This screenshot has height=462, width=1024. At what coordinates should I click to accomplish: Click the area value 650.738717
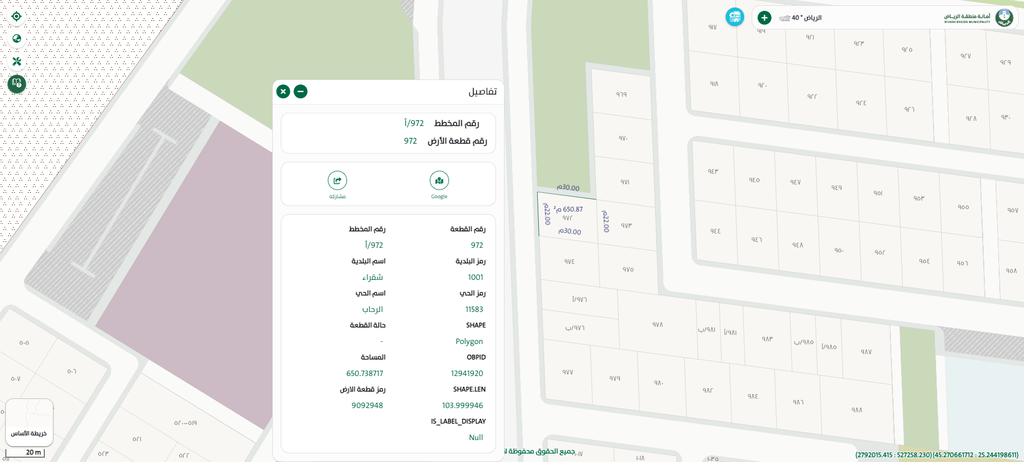365,374
